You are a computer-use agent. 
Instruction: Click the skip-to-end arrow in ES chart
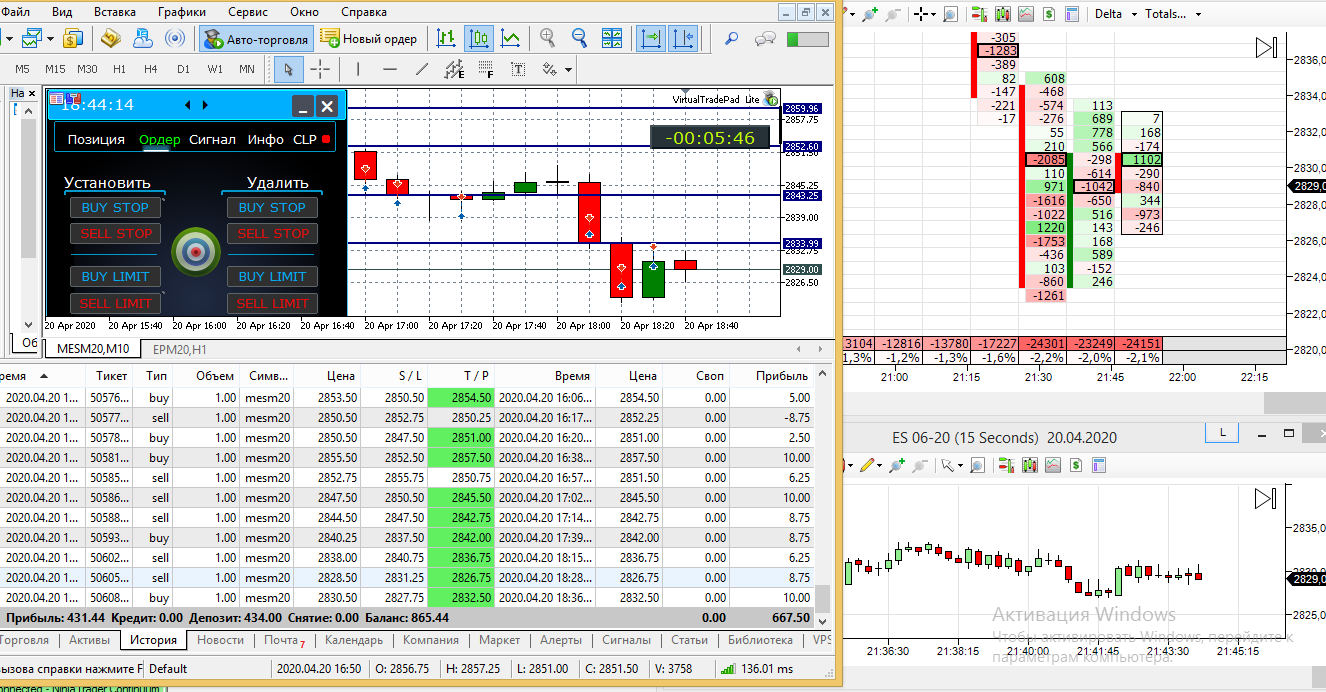click(x=1267, y=498)
